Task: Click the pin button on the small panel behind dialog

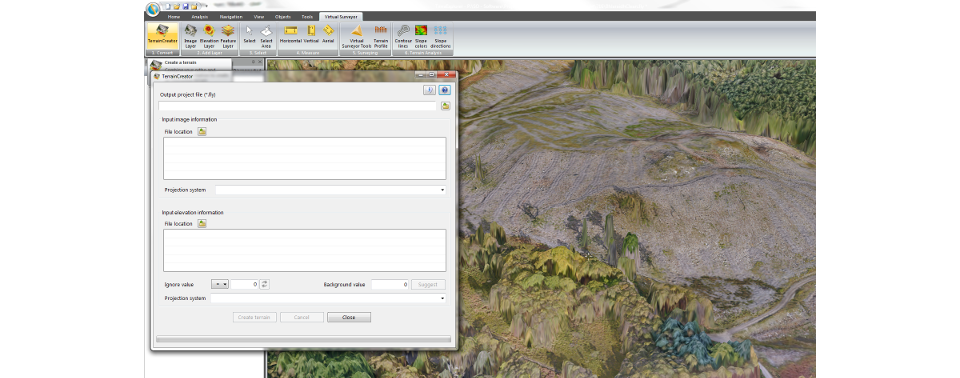Action: pyautogui.click(x=253, y=62)
